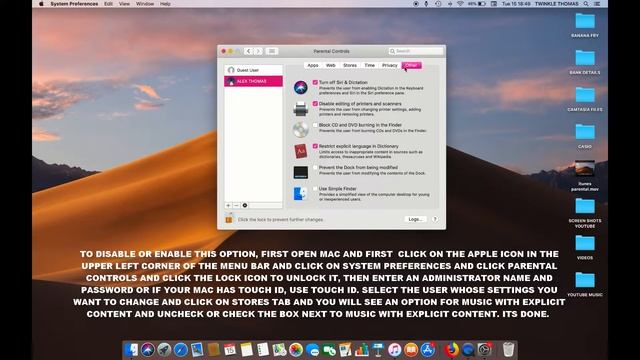Open the Window menu
The image size is (640, 360).
tap(145, 4)
